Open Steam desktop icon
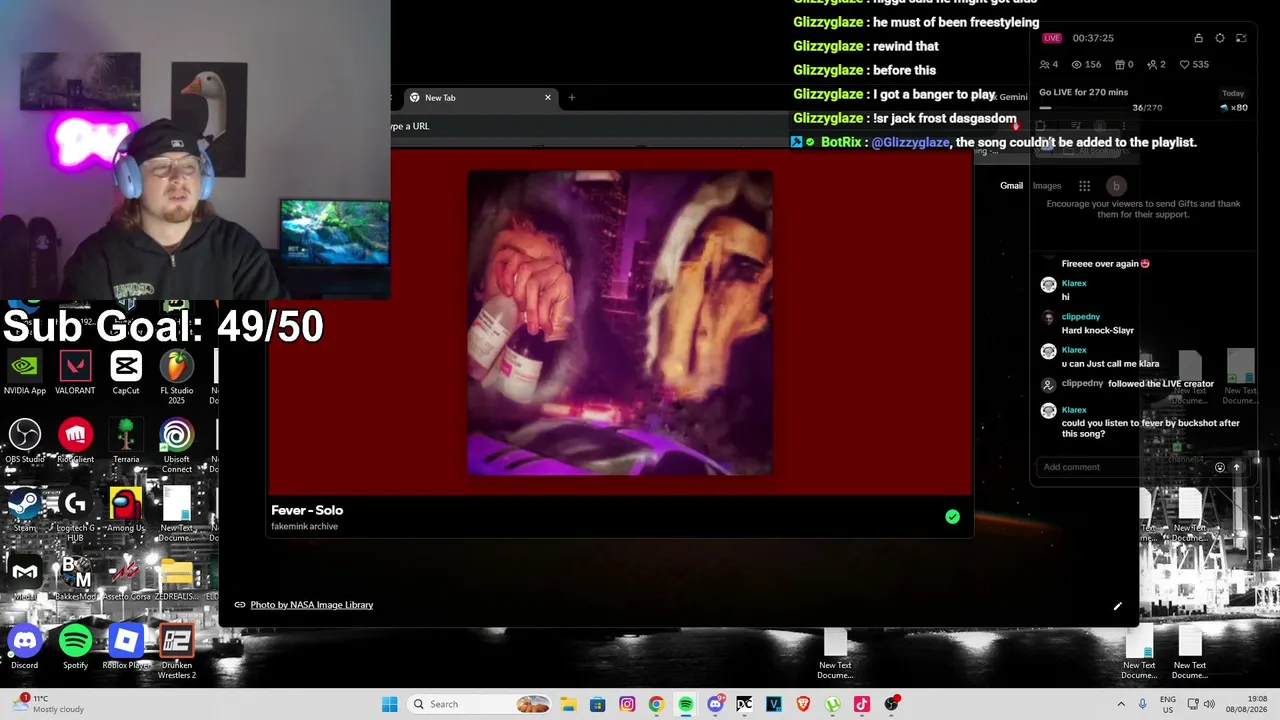Viewport: 1280px width, 720px height. point(25,510)
